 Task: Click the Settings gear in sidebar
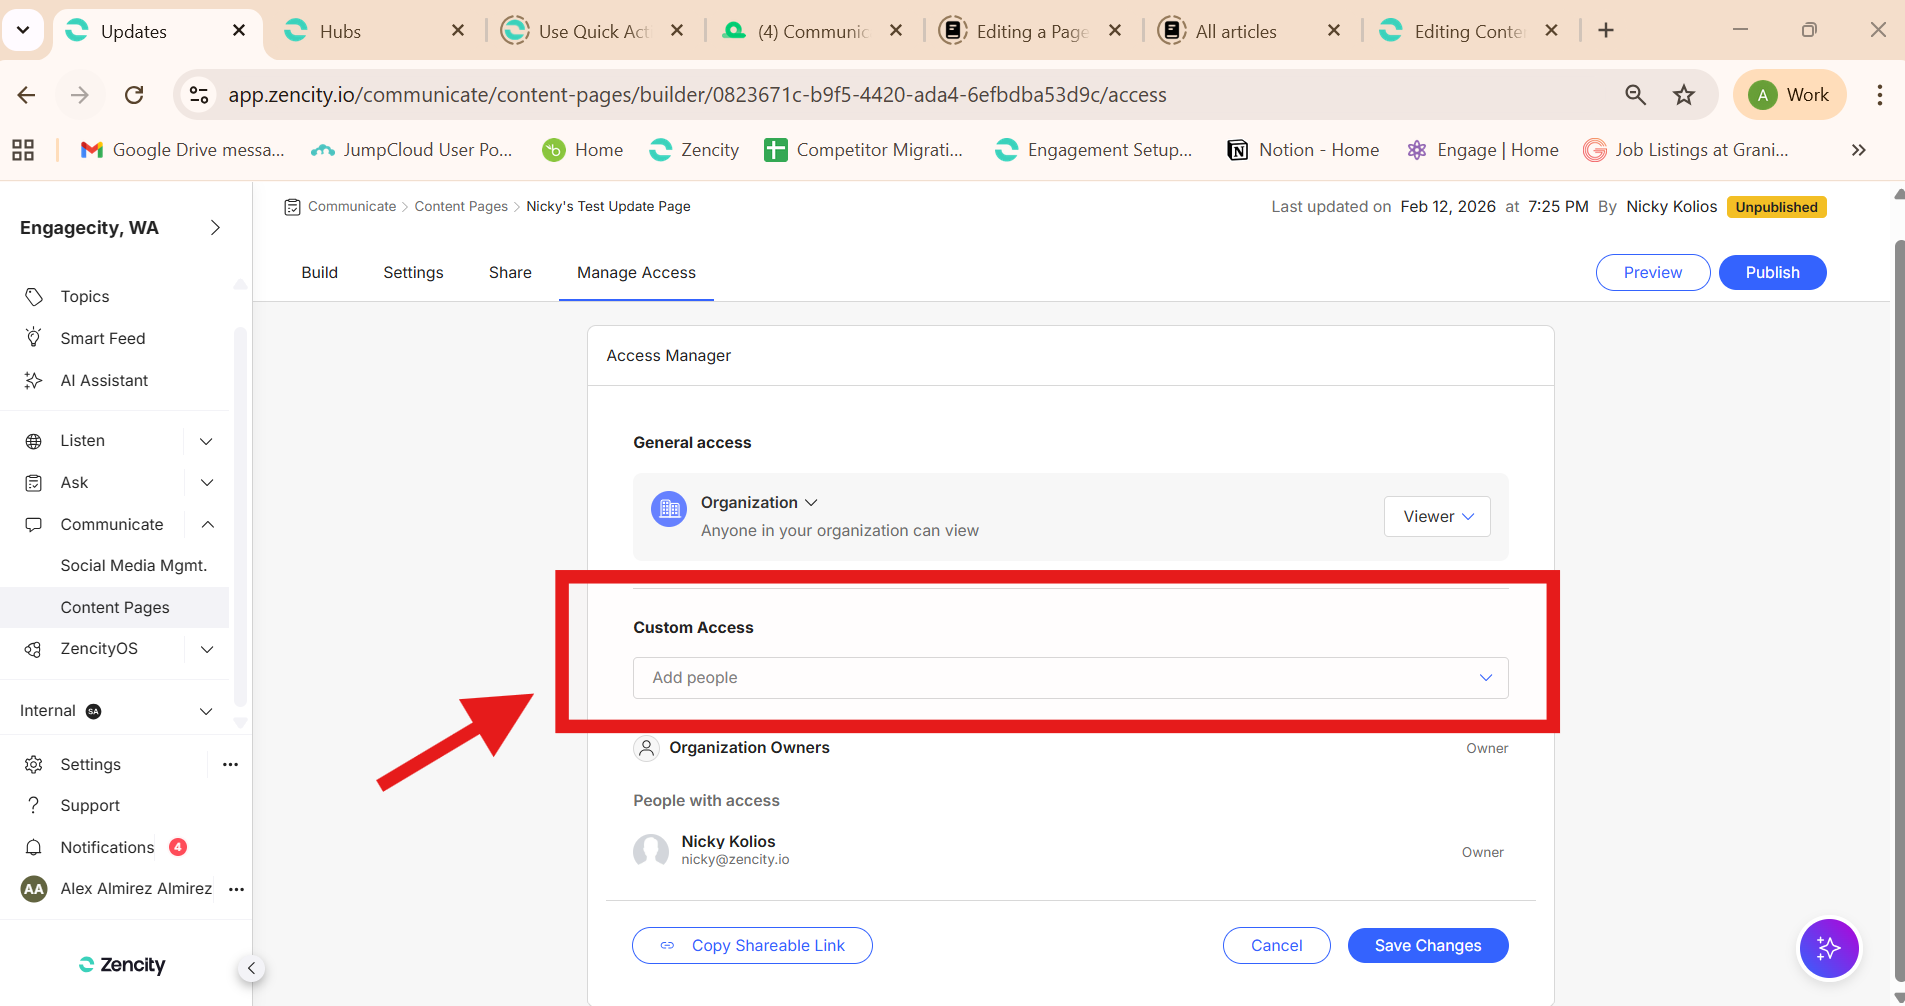[x=34, y=765]
